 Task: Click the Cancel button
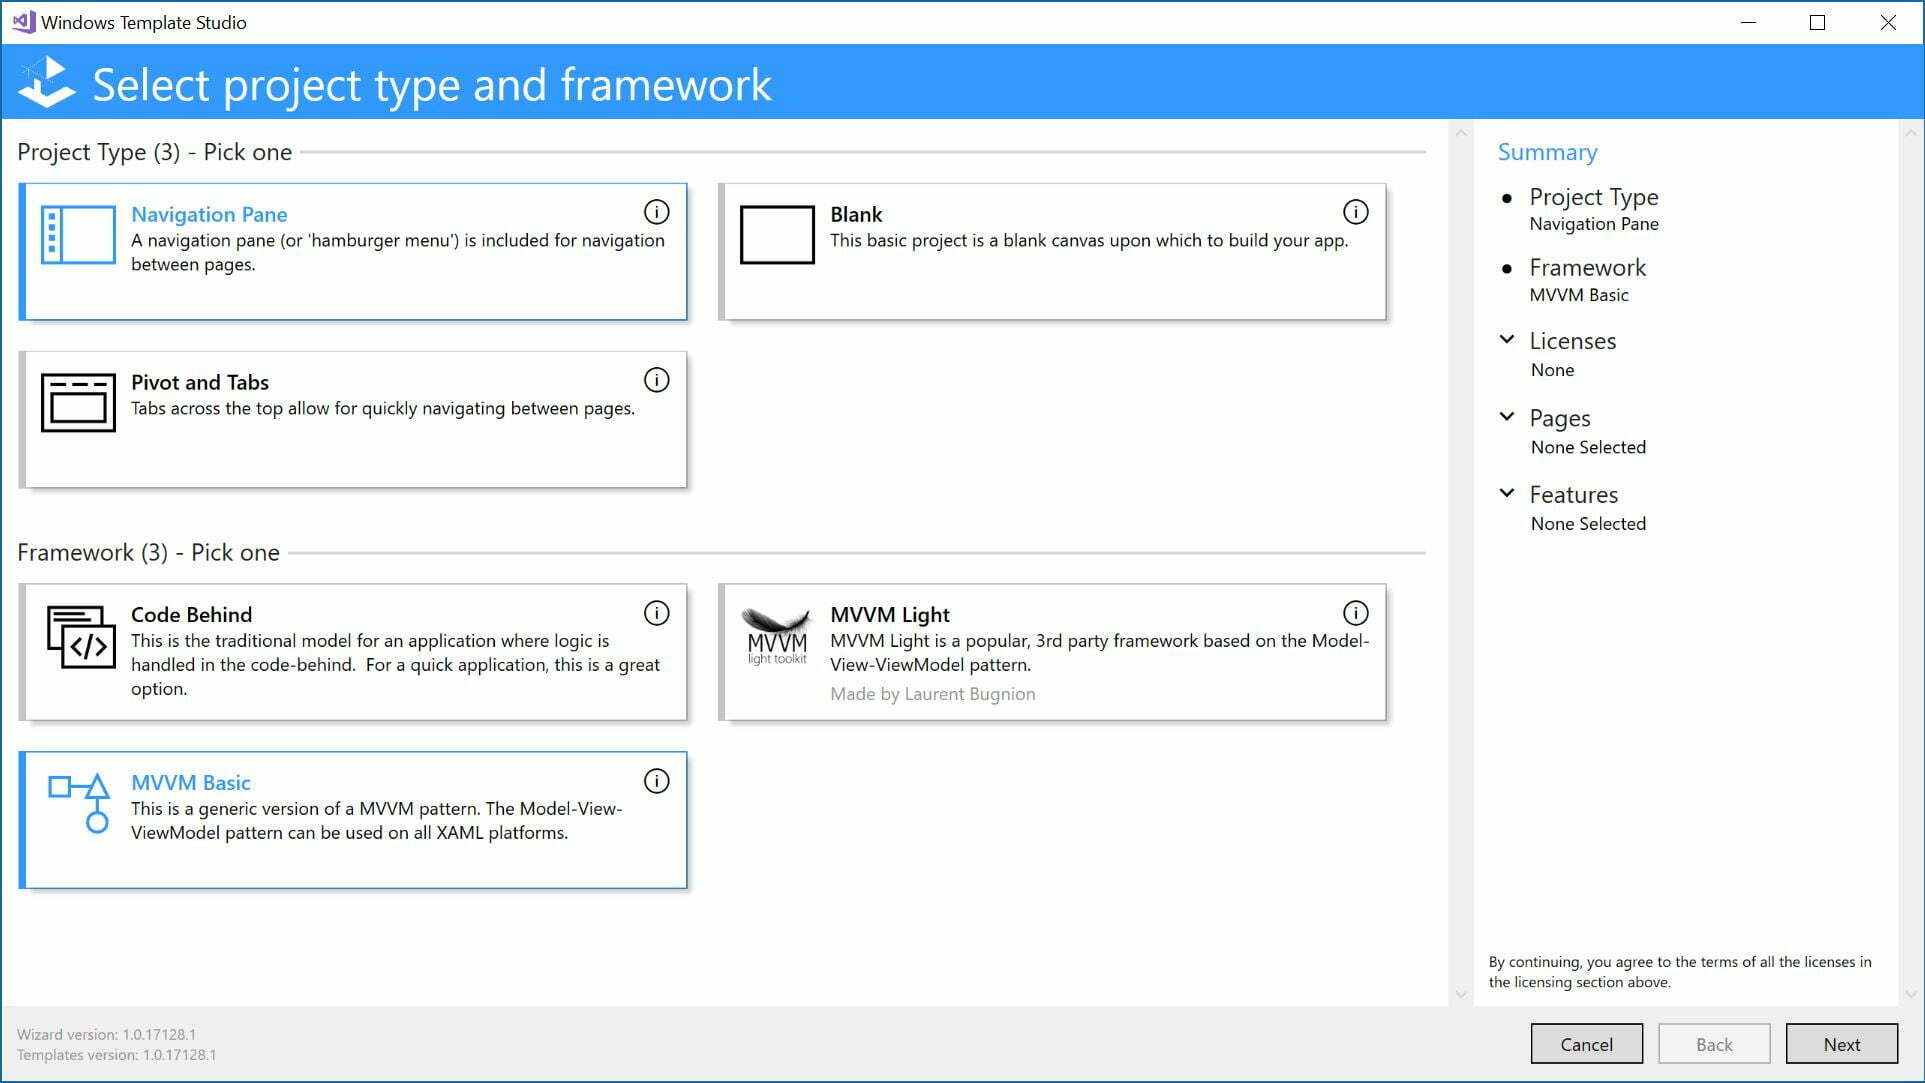coord(1586,1043)
